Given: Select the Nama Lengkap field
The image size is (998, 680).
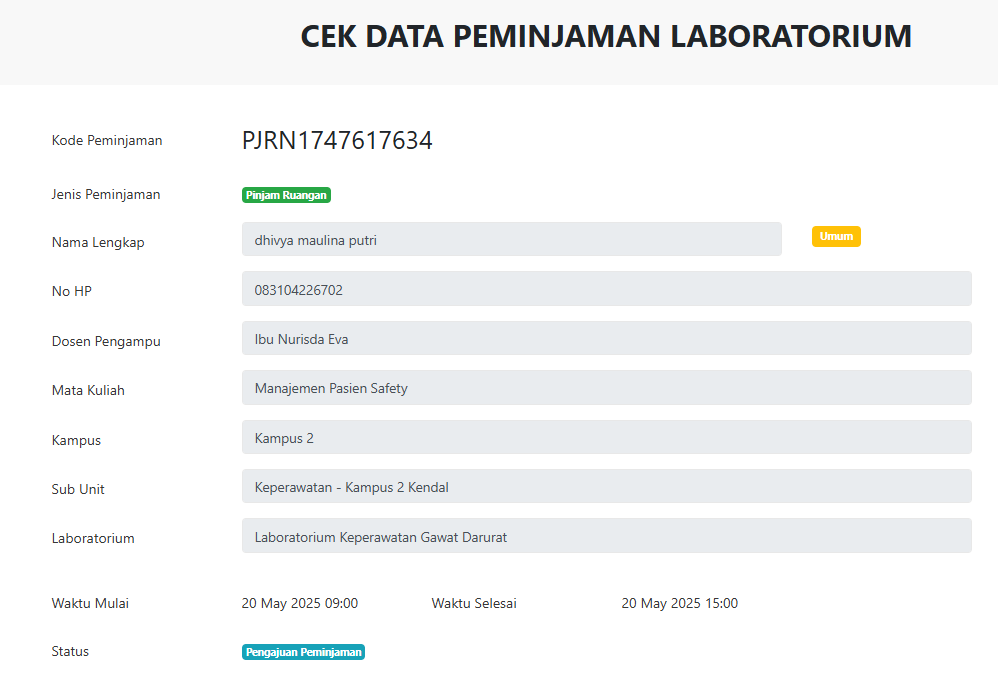Looking at the screenshot, I should click(512, 239).
